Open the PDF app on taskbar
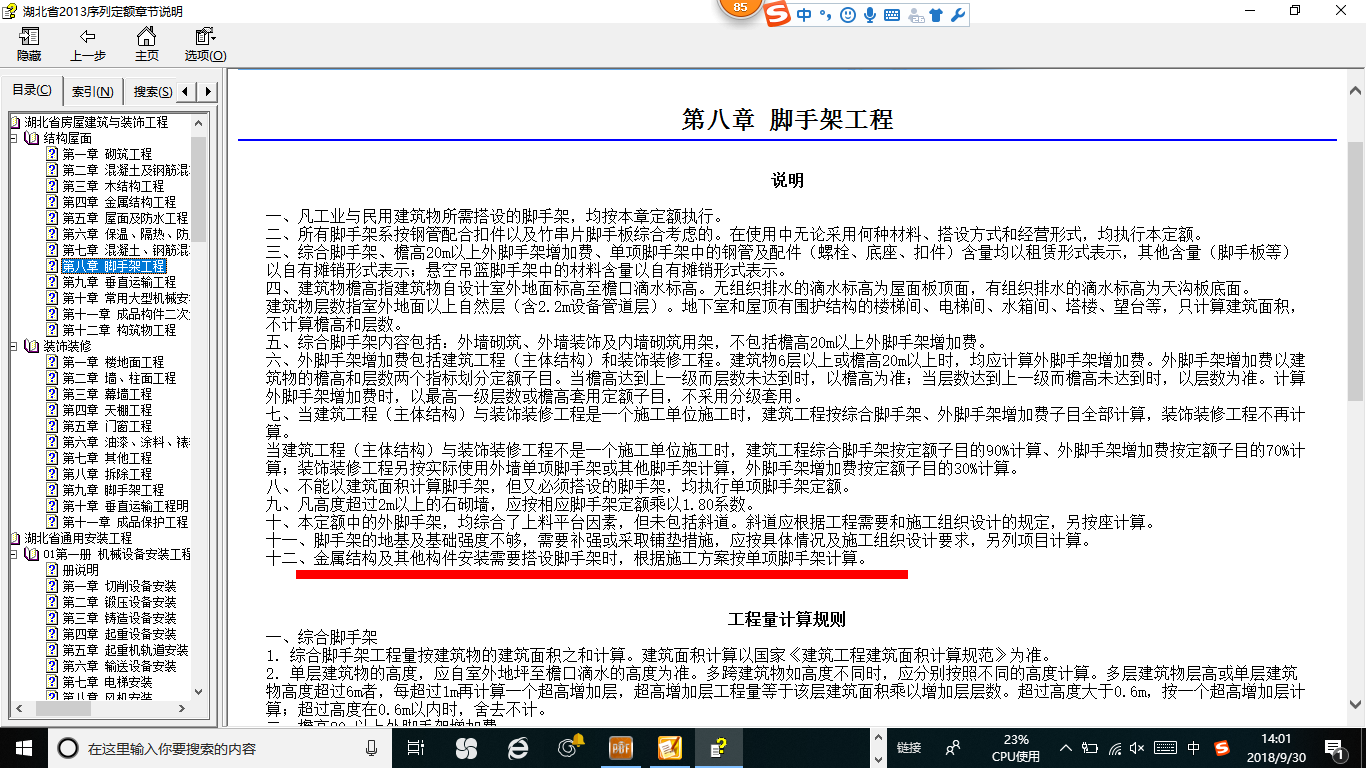 coord(620,747)
